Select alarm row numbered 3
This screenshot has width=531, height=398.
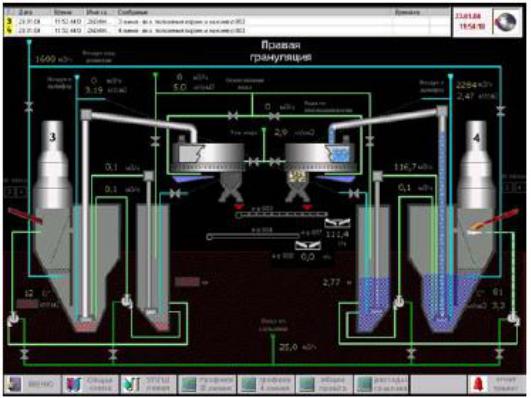[228, 21]
